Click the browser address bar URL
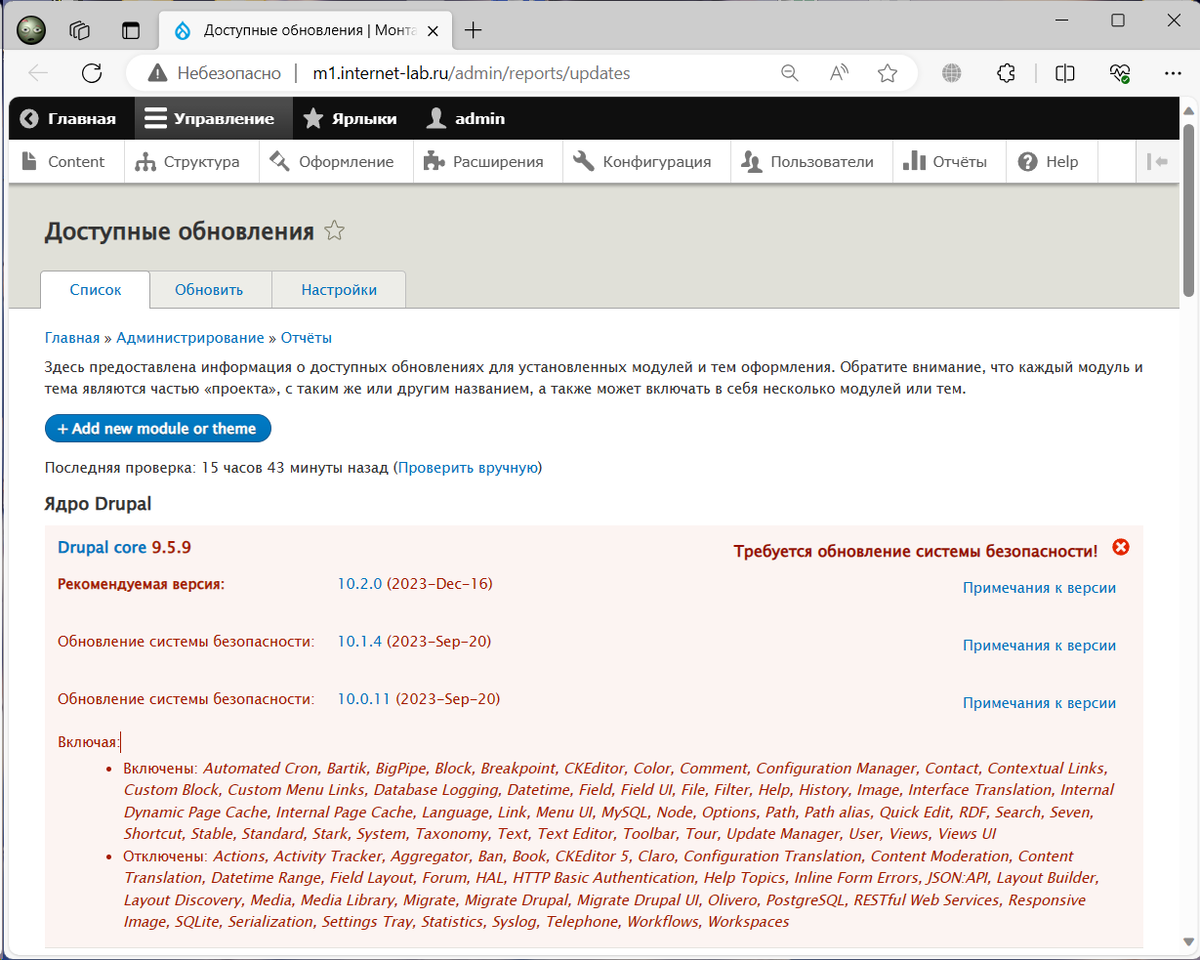The image size is (1200, 960). click(471, 73)
